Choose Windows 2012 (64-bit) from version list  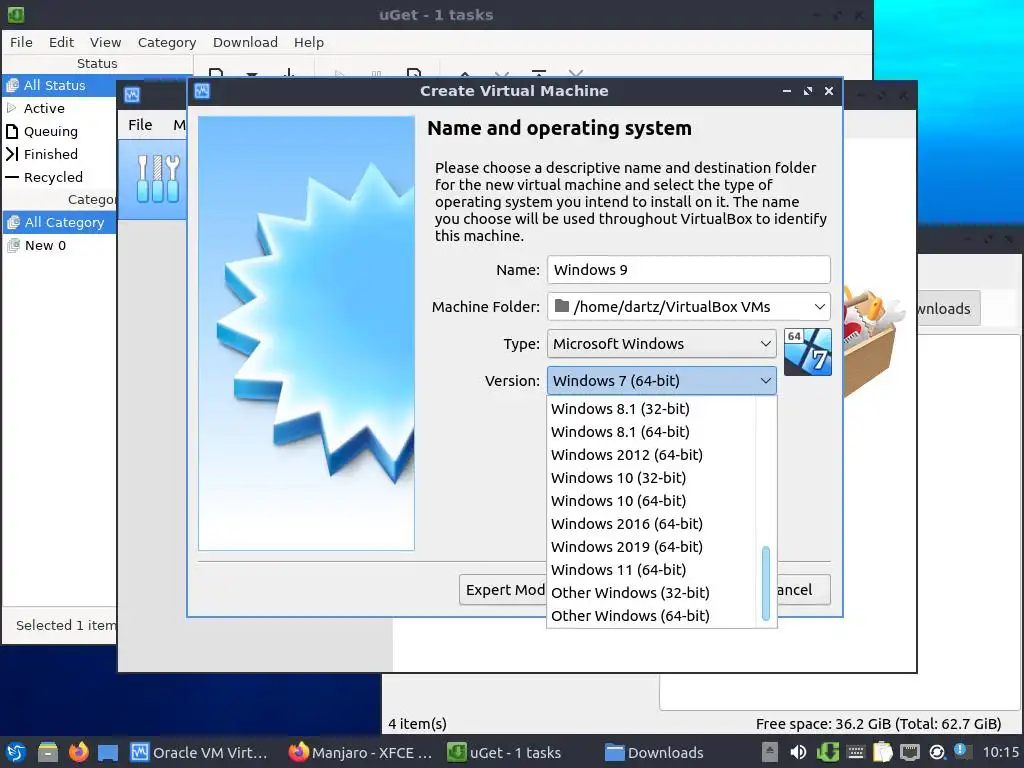(651, 455)
